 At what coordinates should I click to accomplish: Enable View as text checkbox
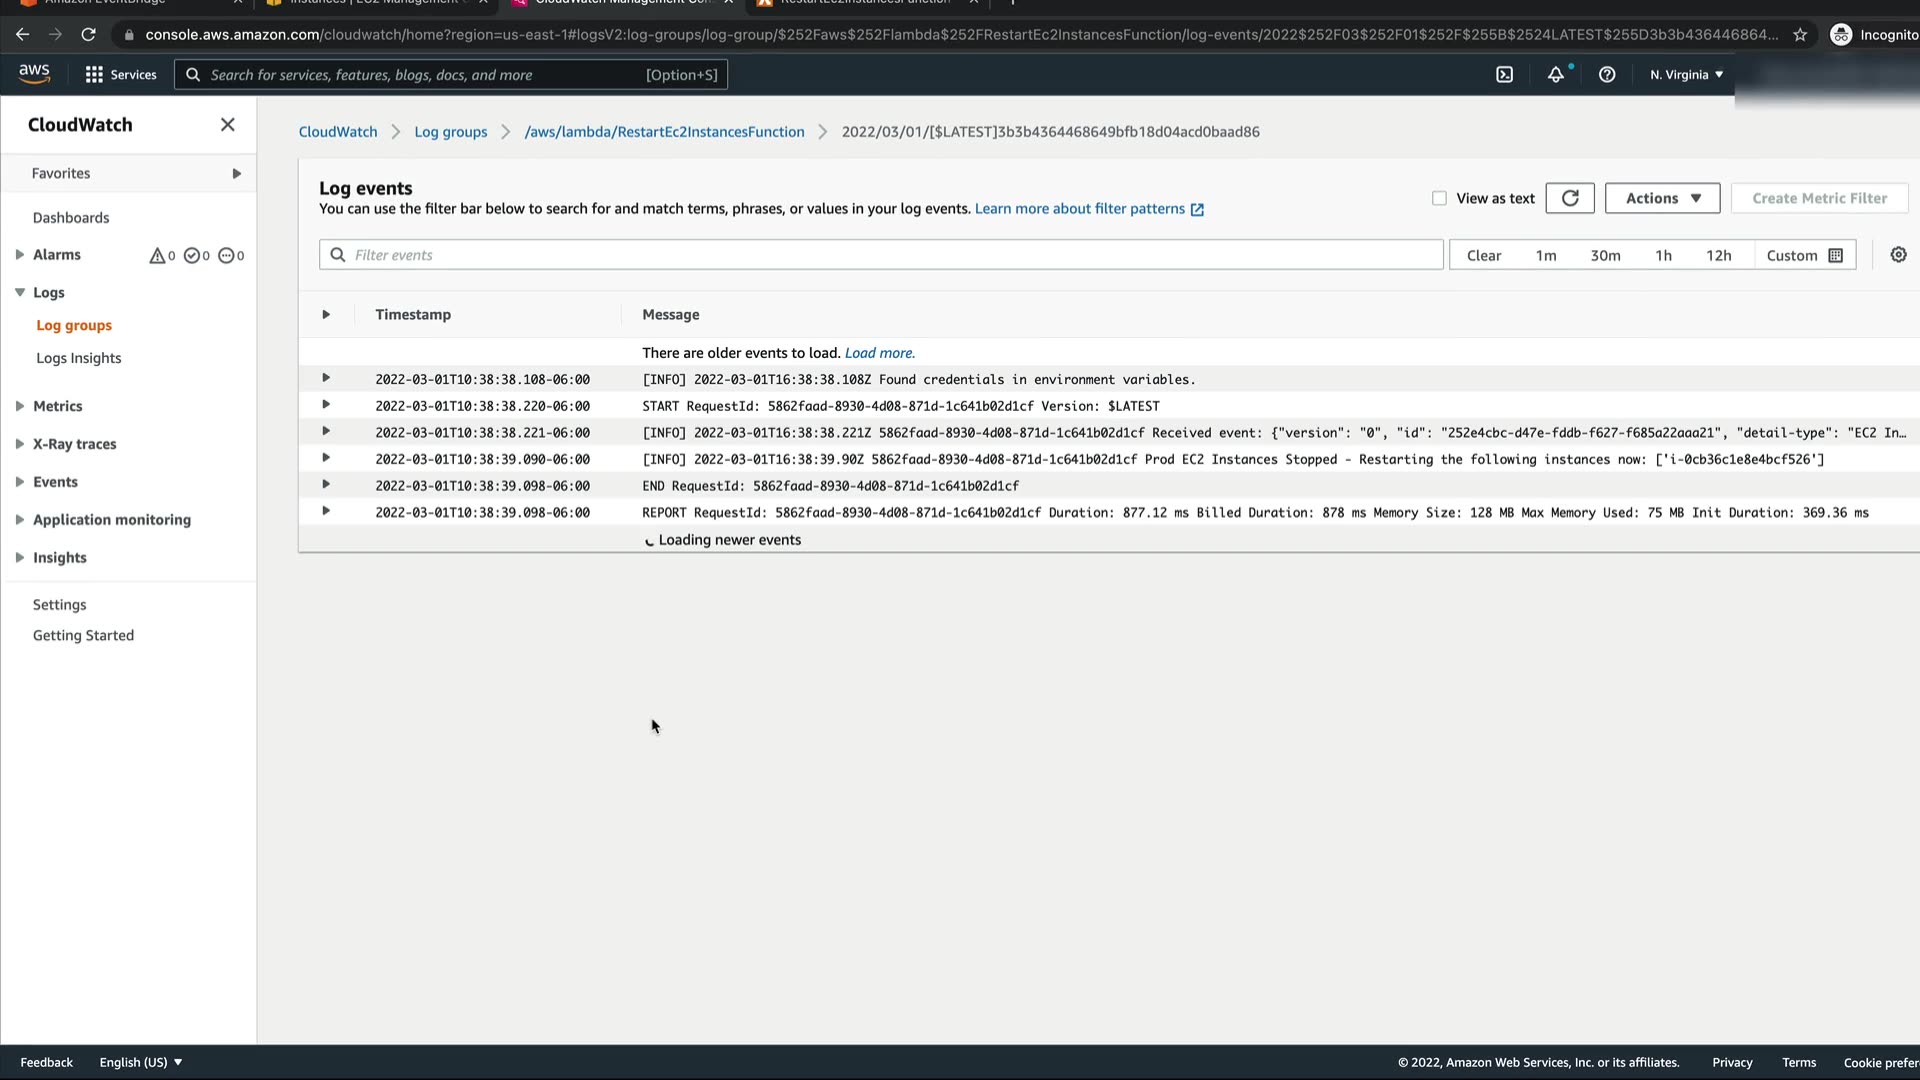click(x=1439, y=198)
